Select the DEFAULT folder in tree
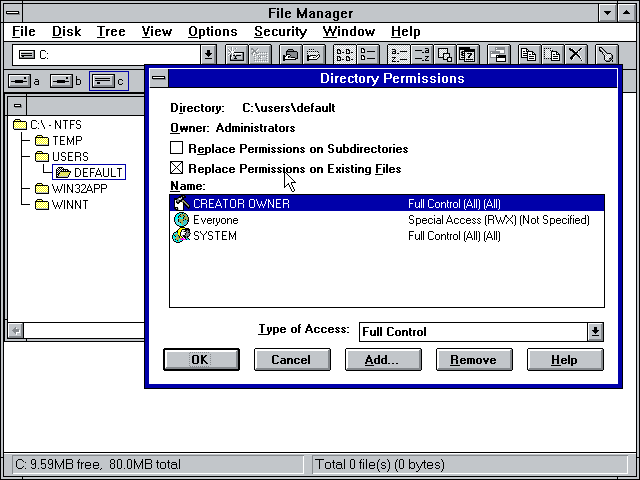 (89, 172)
